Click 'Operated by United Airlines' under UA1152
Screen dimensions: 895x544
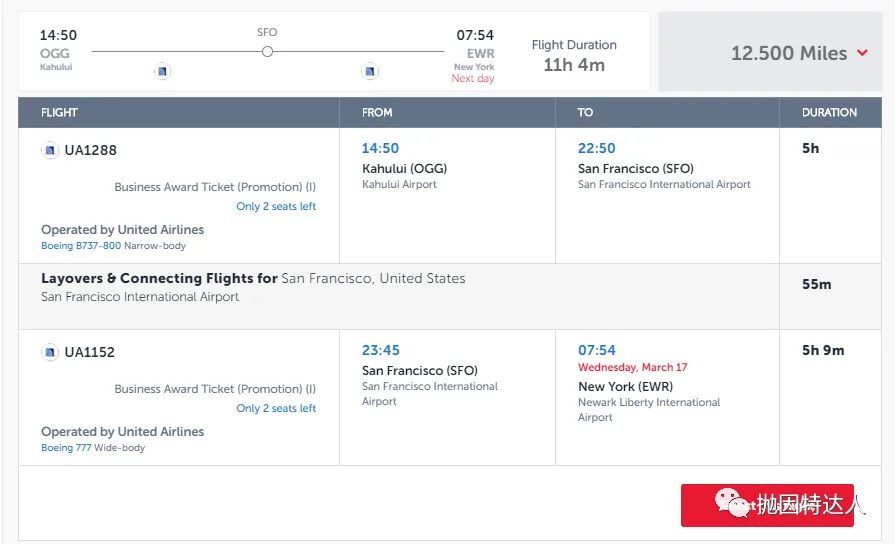point(123,432)
